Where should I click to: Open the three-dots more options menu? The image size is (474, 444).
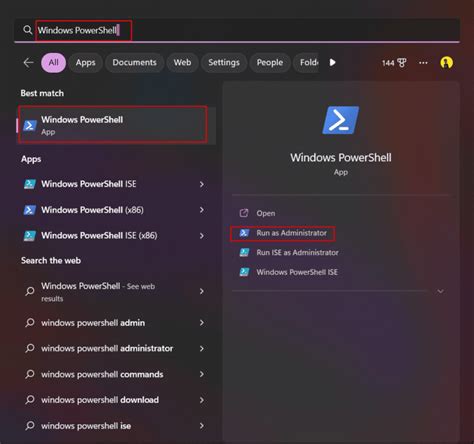pos(423,63)
